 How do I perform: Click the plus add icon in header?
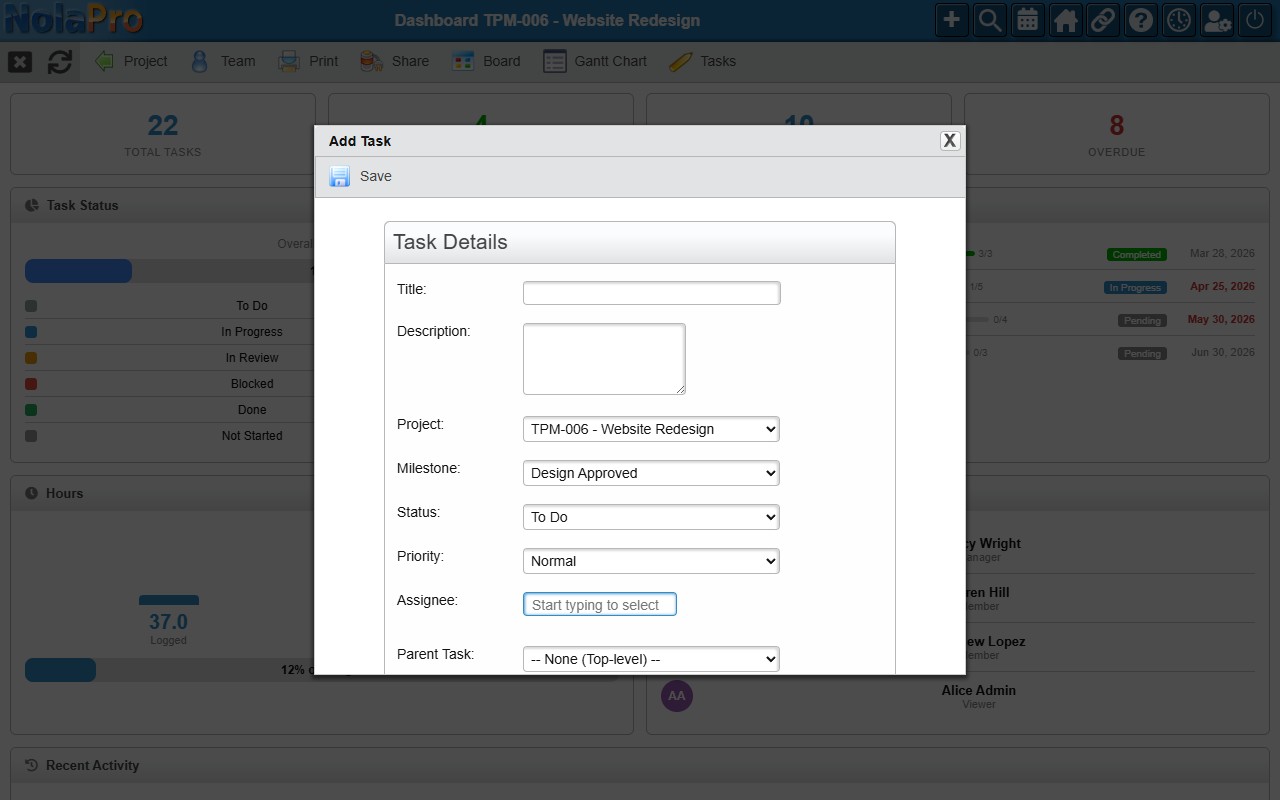[x=952, y=20]
